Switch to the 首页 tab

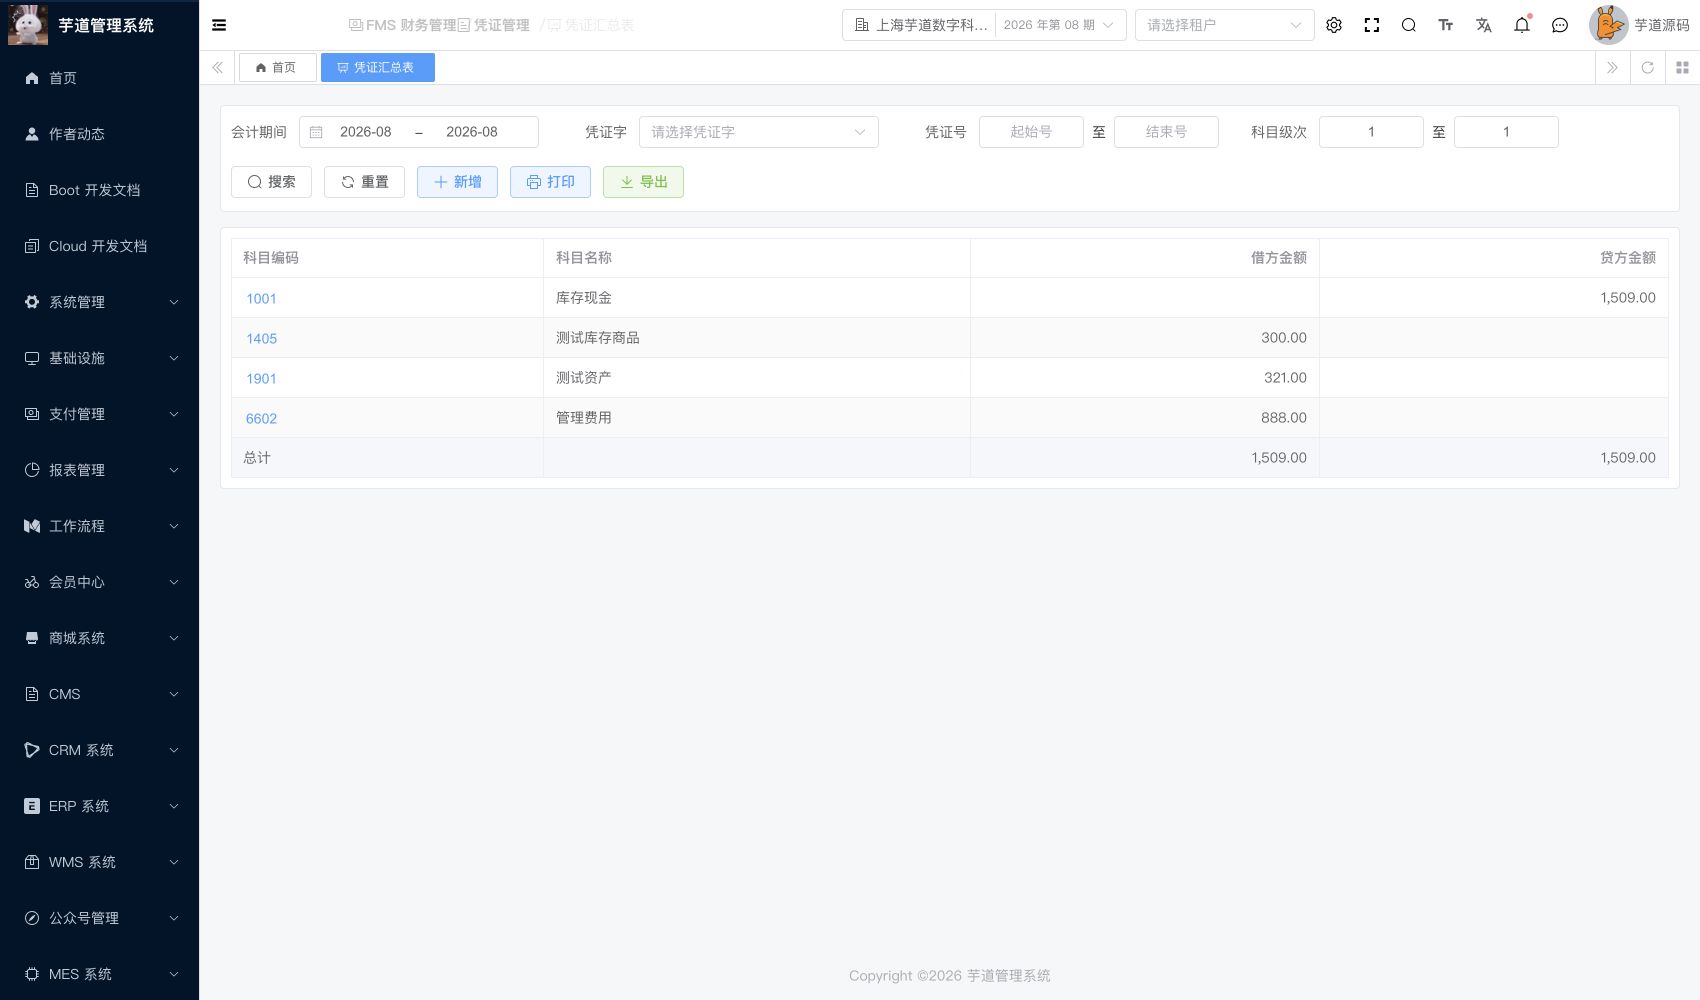(277, 68)
